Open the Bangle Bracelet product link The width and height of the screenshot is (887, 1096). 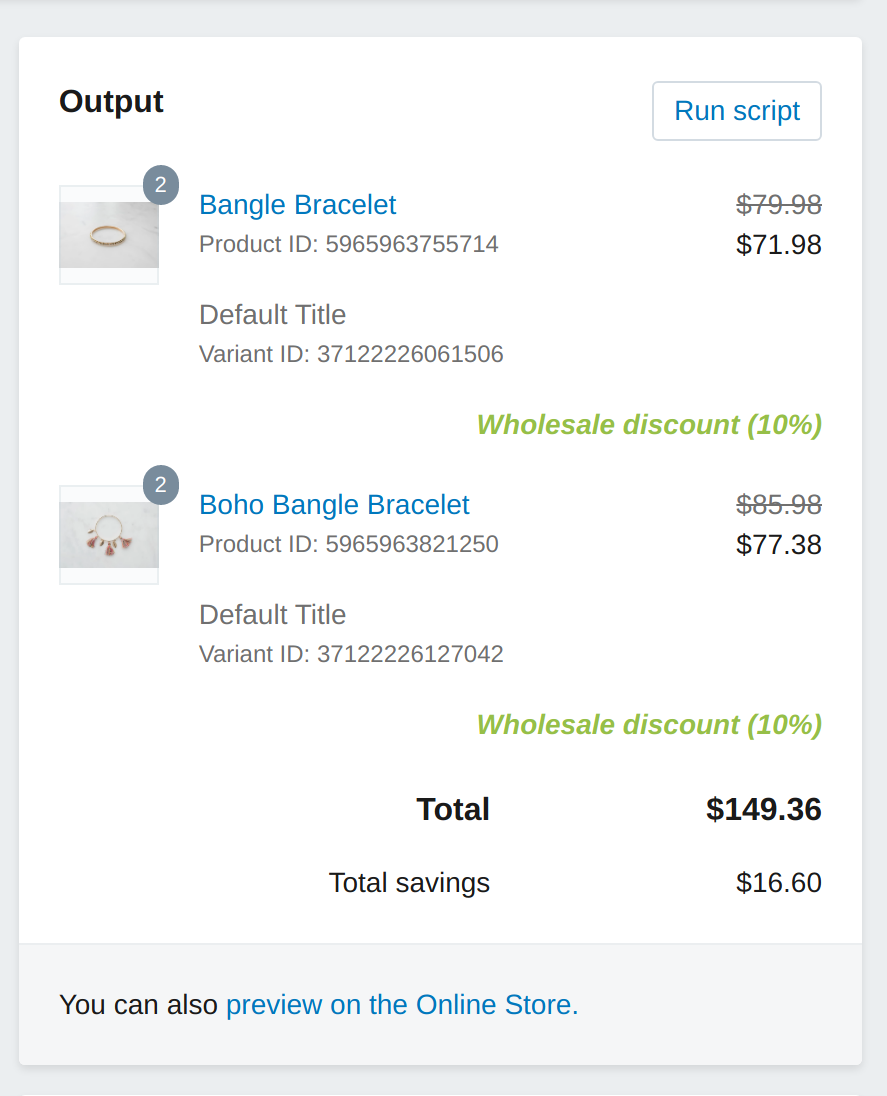pyautogui.click(x=298, y=205)
